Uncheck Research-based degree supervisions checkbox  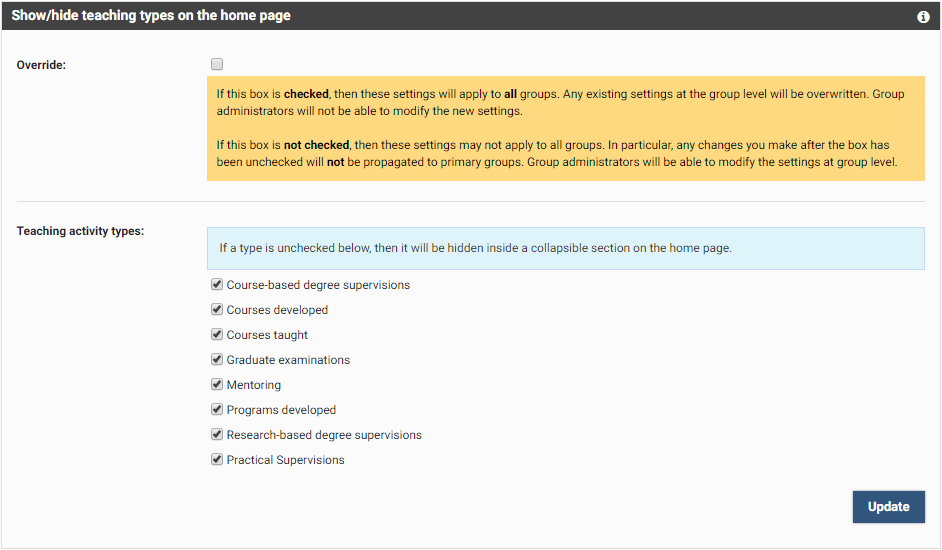click(x=217, y=435)
